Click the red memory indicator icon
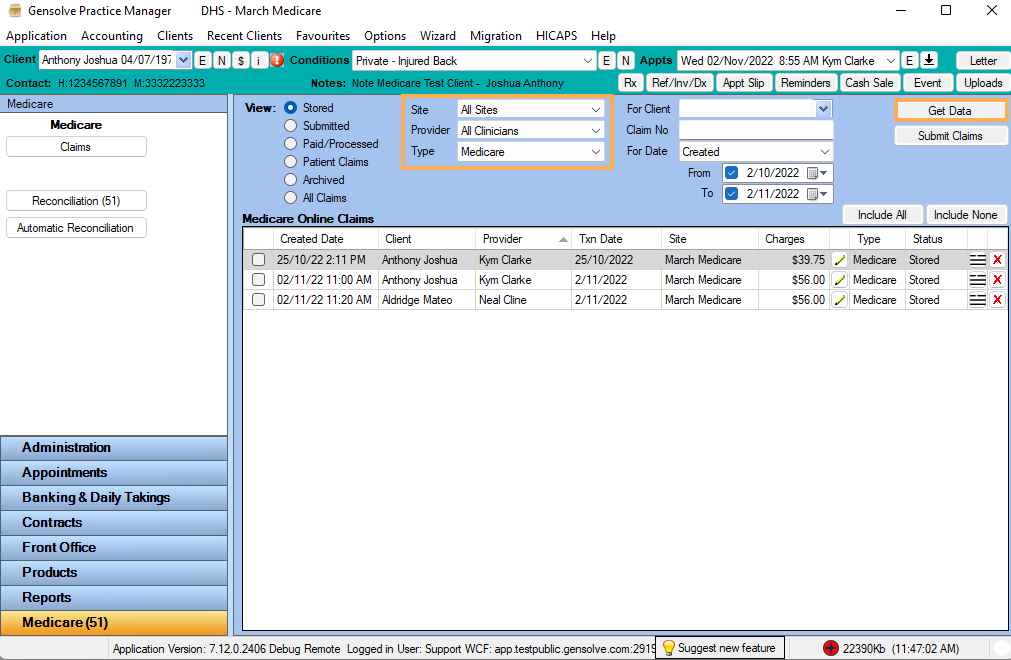The image size is (1011, 660). (x=830, y=648)
